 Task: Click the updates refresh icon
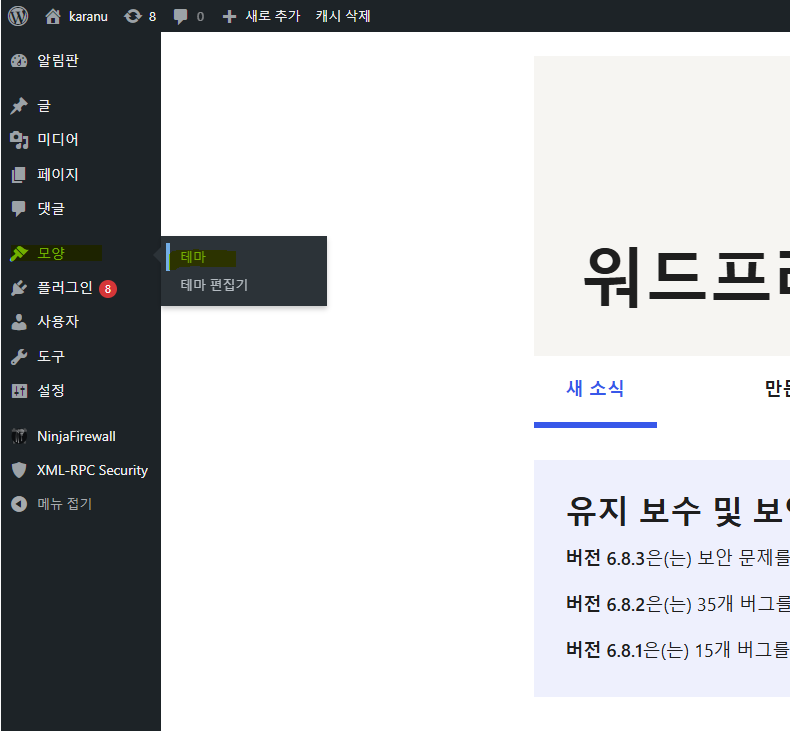tap(133, 16)
